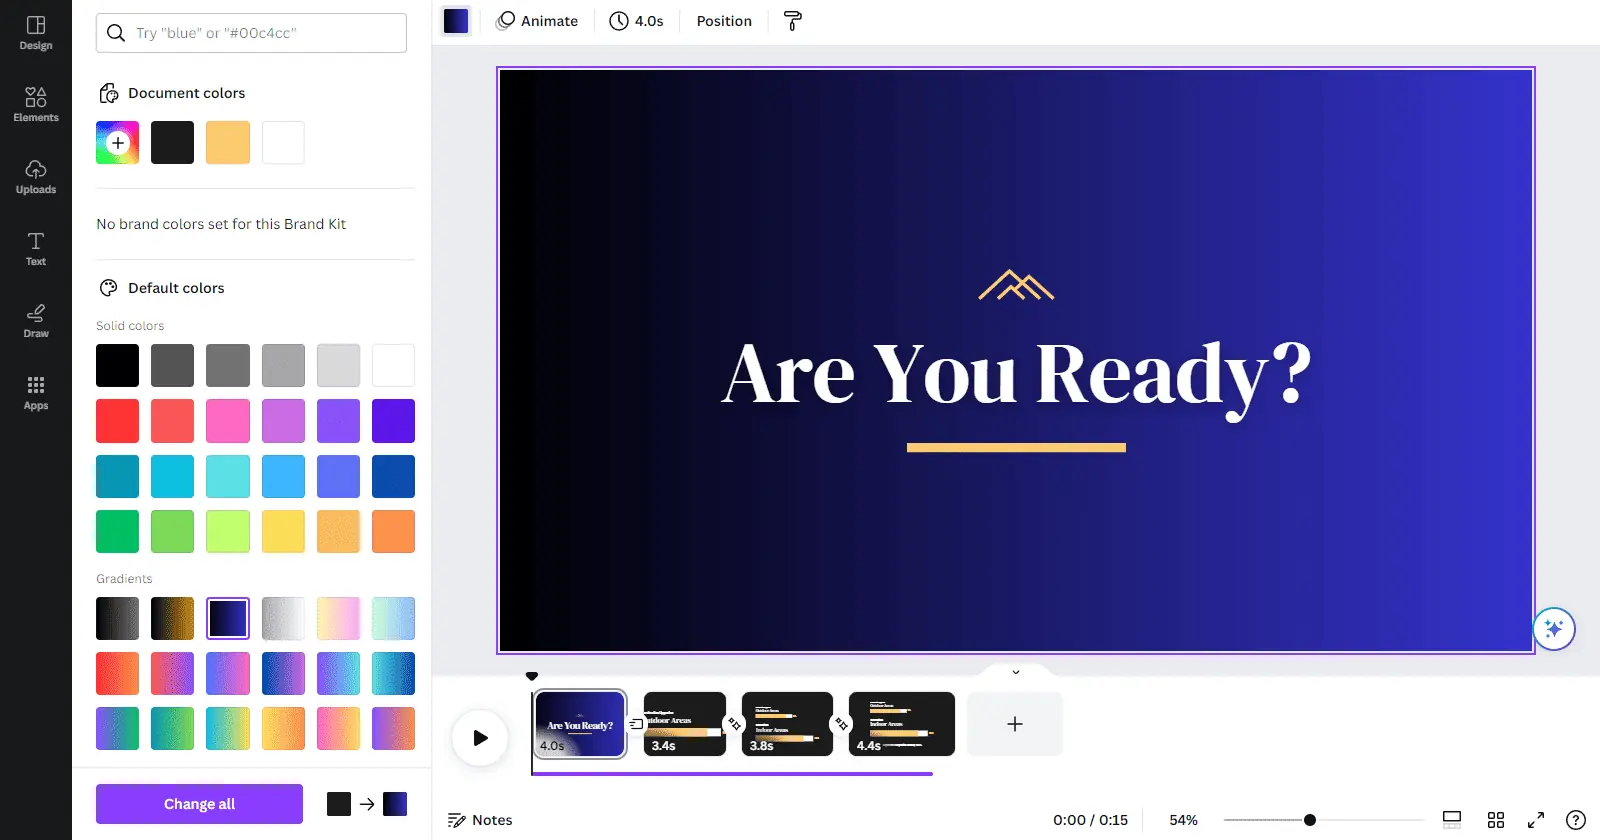Choose the black to gold gradient swatch
Viewport: 1600px width, 840px height.
[172, 619]
